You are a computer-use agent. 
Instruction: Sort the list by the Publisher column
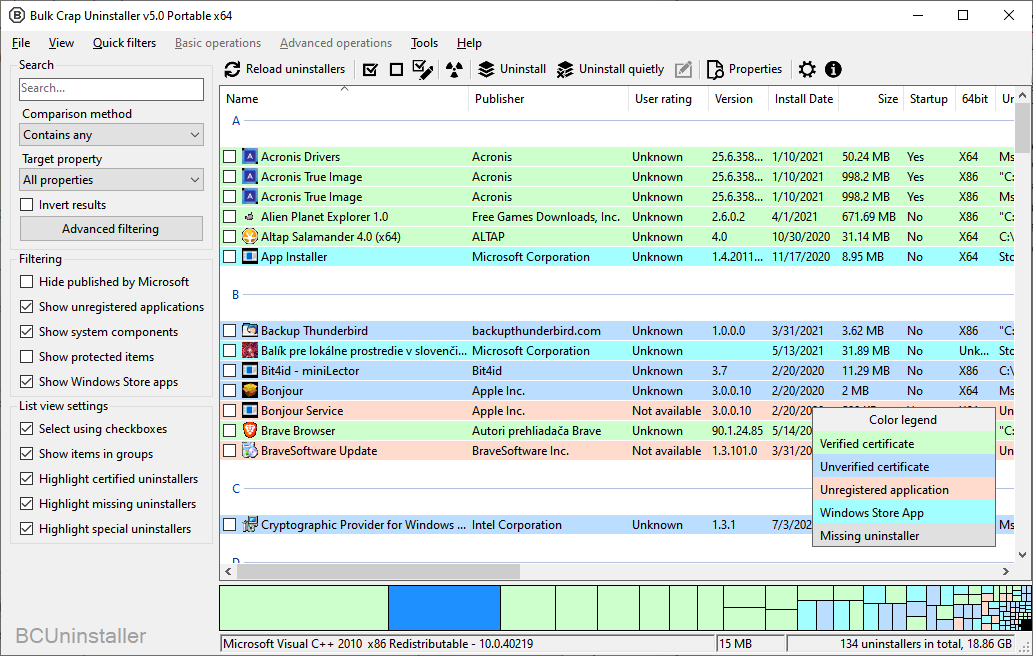coord(499,99)
